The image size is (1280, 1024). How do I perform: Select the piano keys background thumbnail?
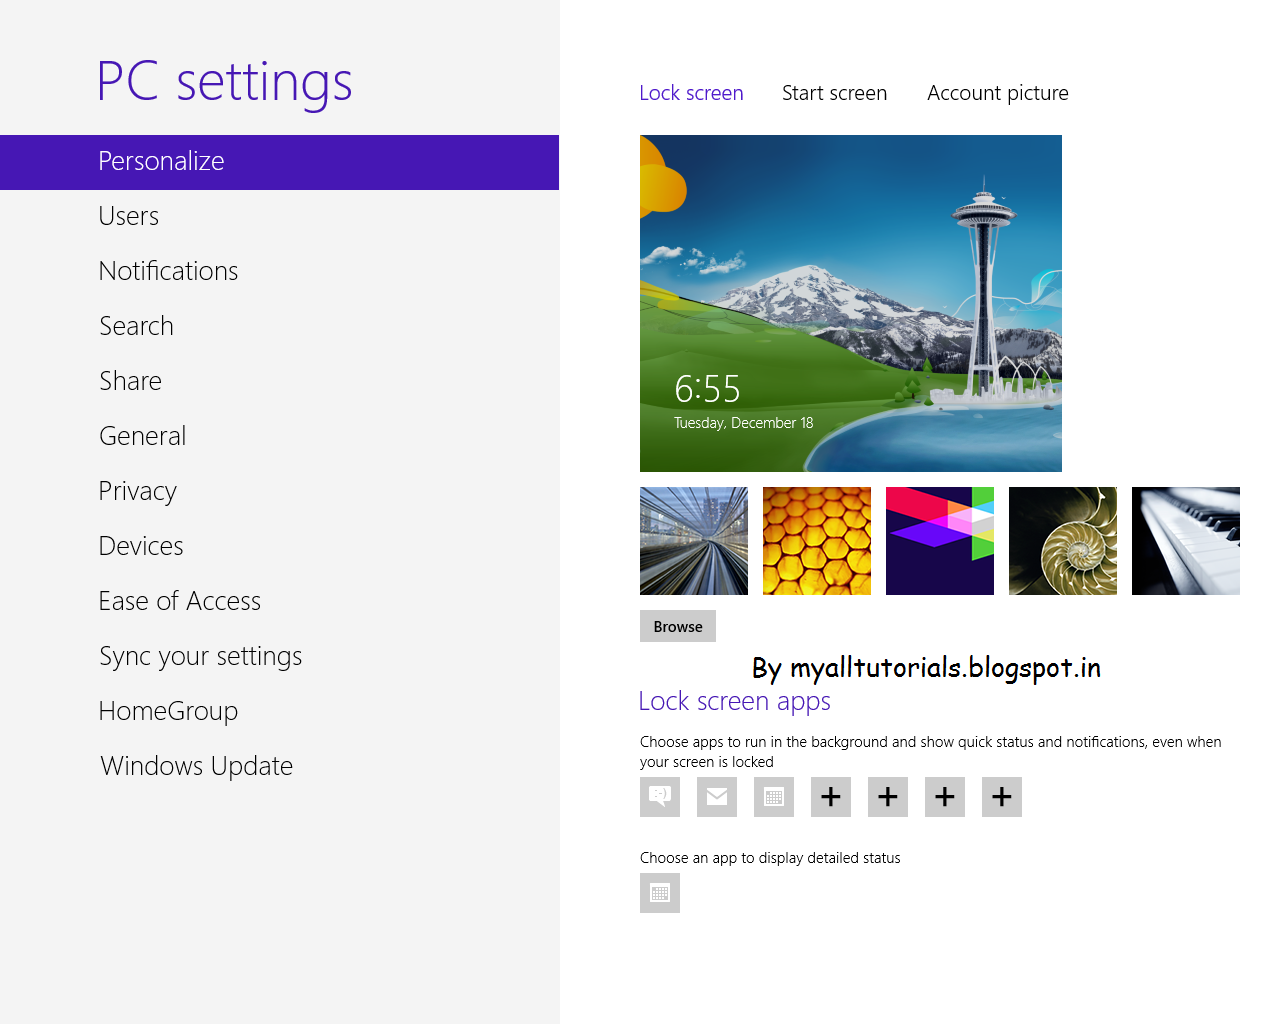click(1185, 541)
